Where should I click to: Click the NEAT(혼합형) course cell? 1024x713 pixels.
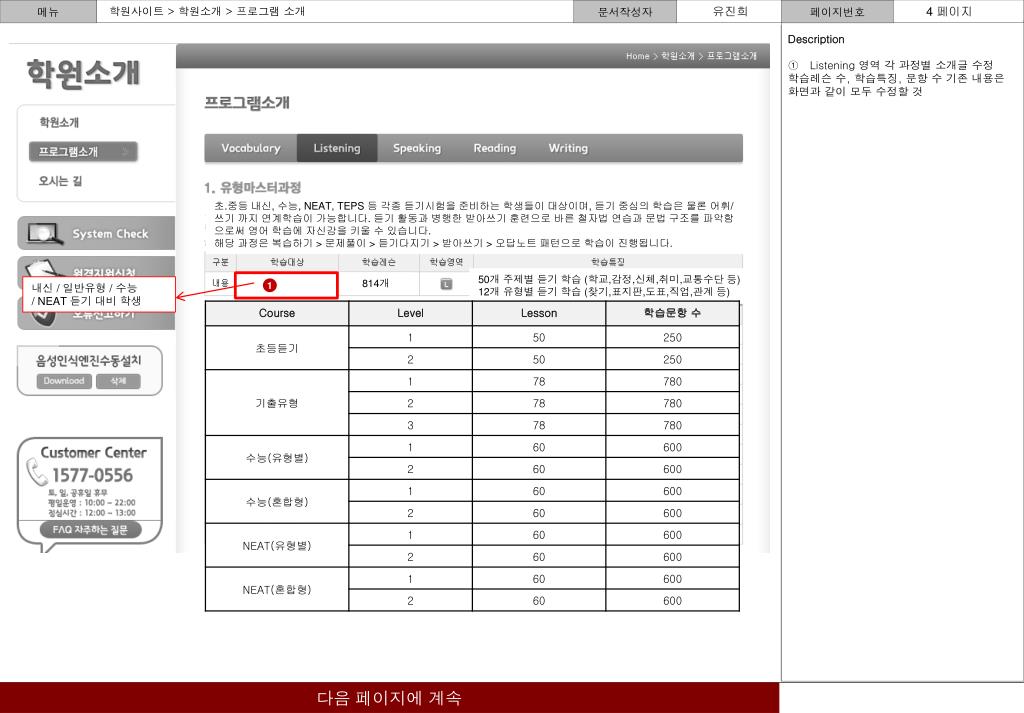pyautogui.click(x=277, y=589)
